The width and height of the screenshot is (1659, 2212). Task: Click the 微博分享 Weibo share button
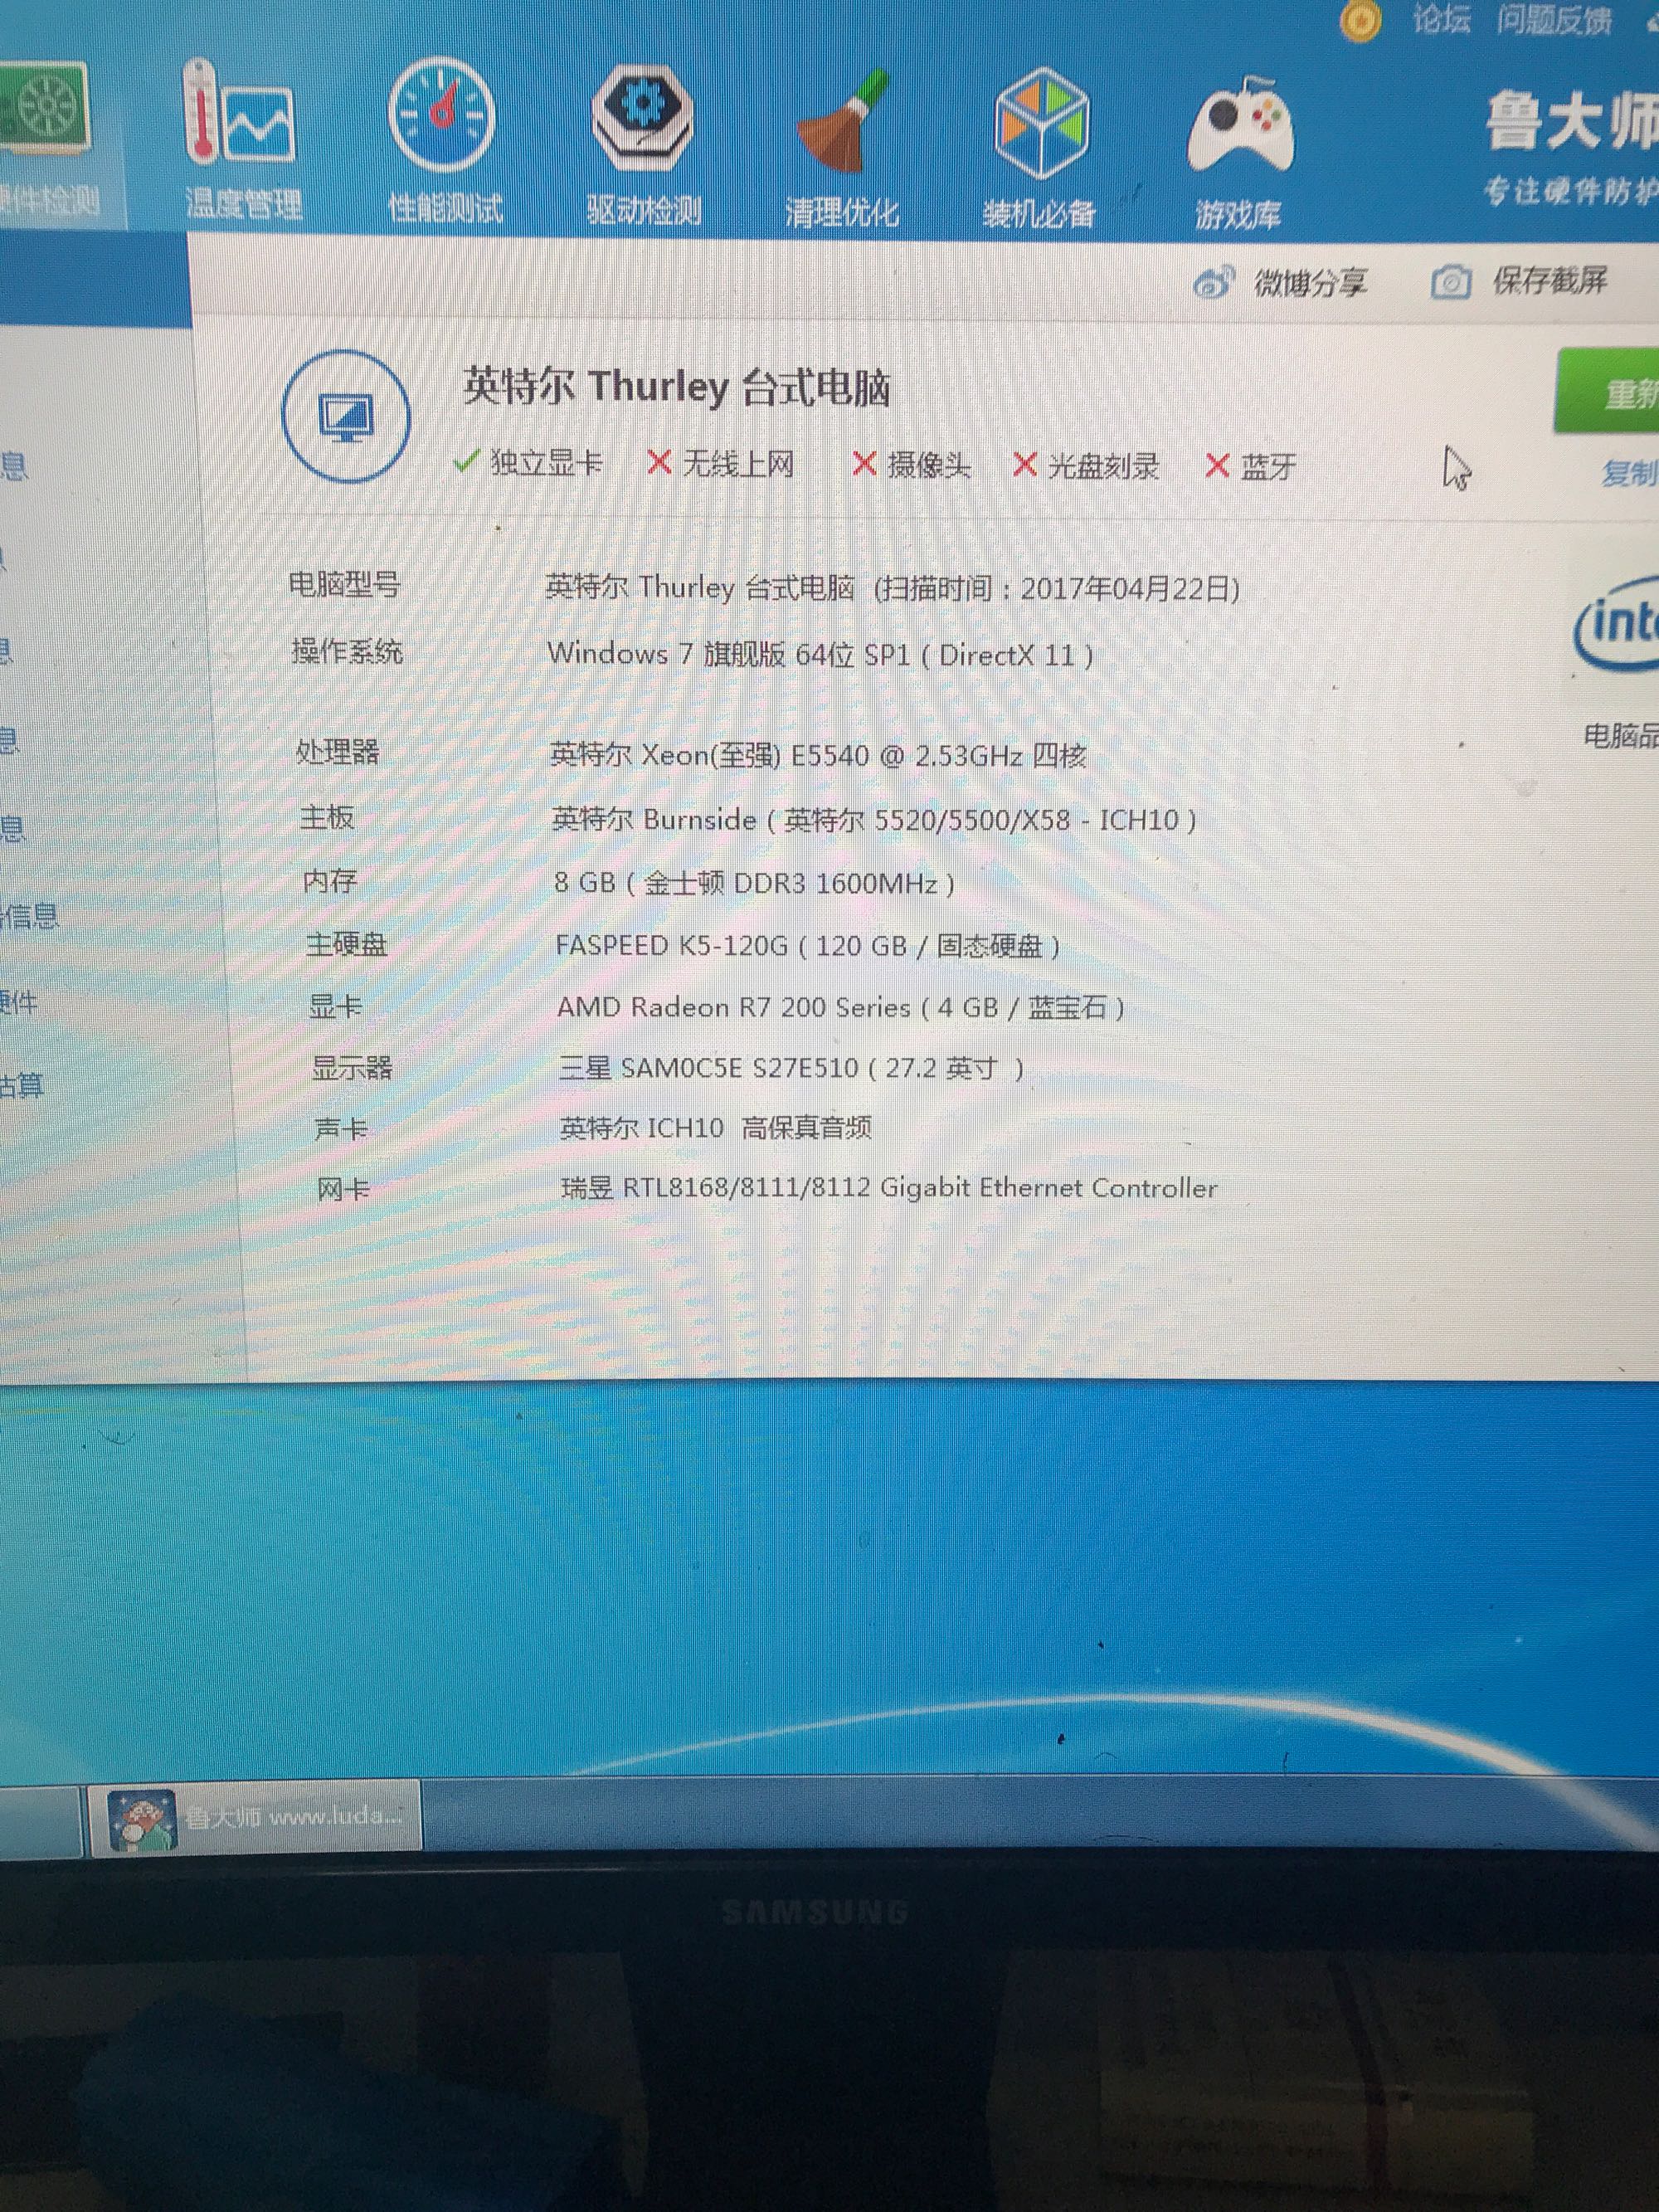click(1280, 284)
